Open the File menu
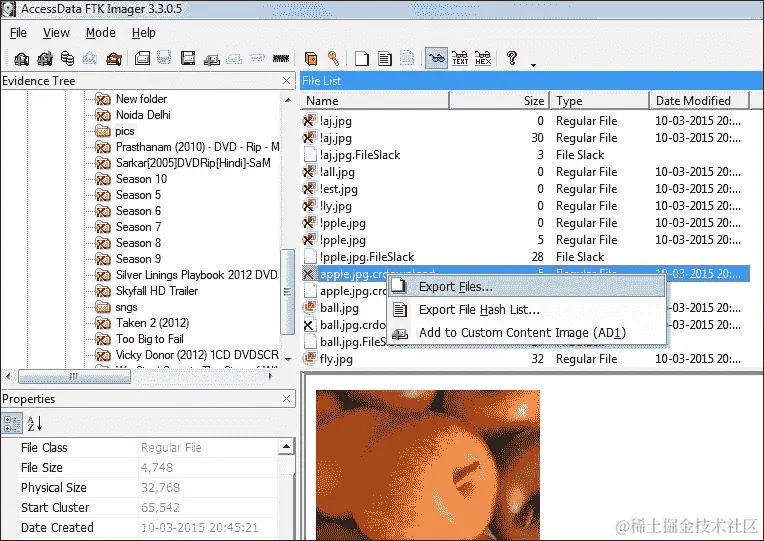 (18, 33)
